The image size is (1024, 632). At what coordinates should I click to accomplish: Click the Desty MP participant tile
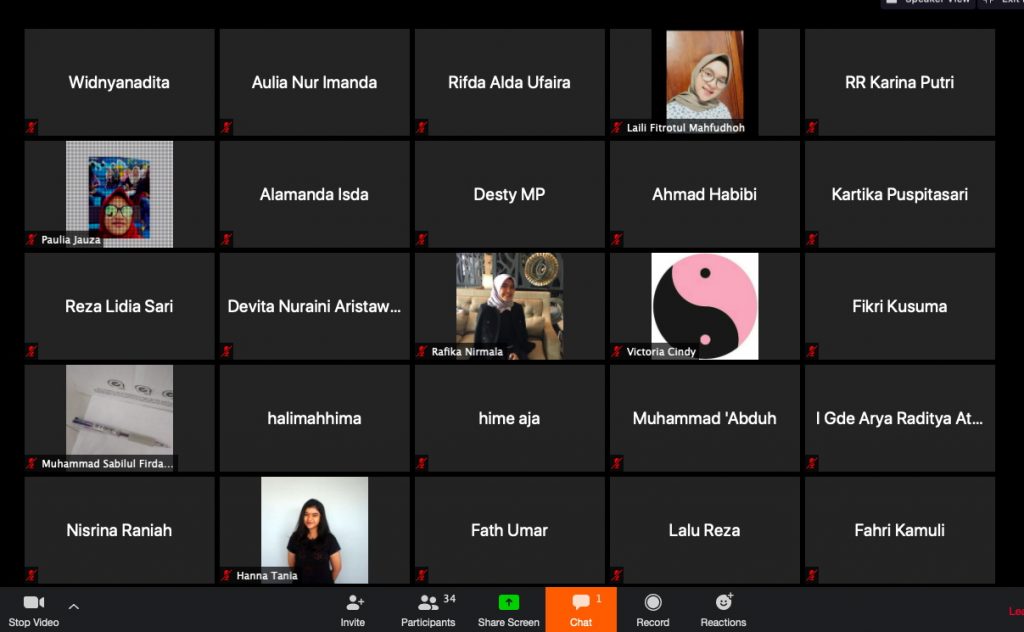pos(509,194)
